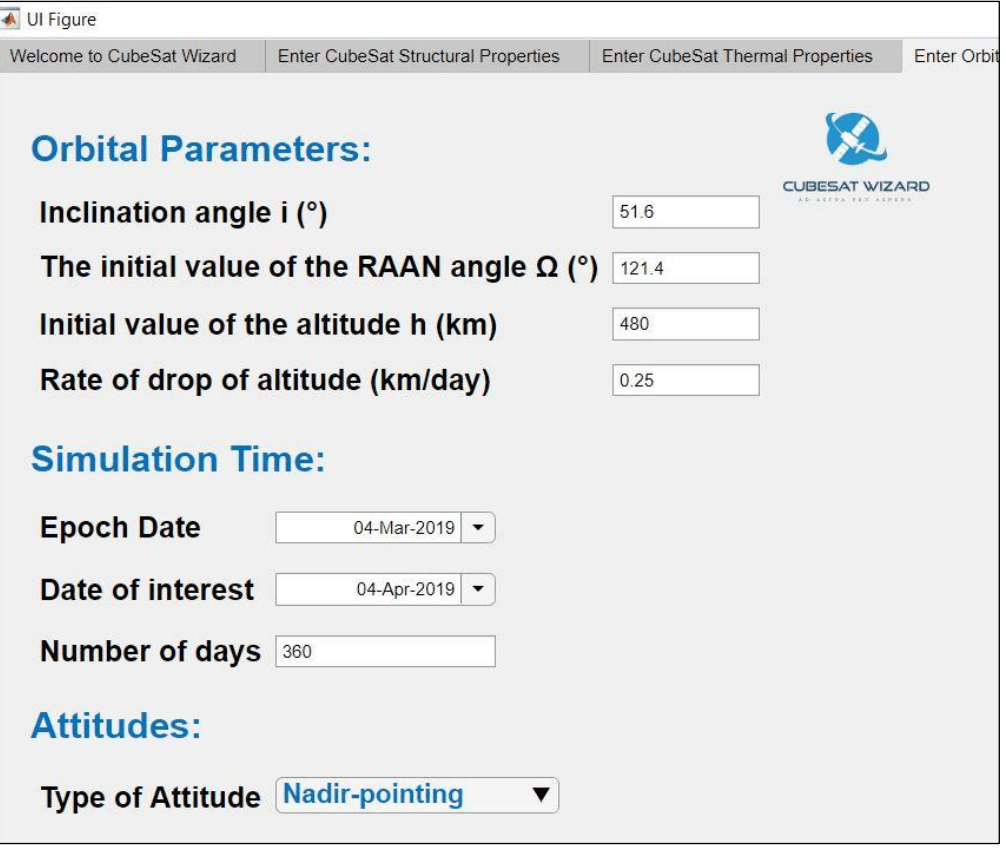Image resolution: width=1006 pixels, height=848 pixels.
Task: Select the Enter Orbit tab
Action: click(955, 56)
